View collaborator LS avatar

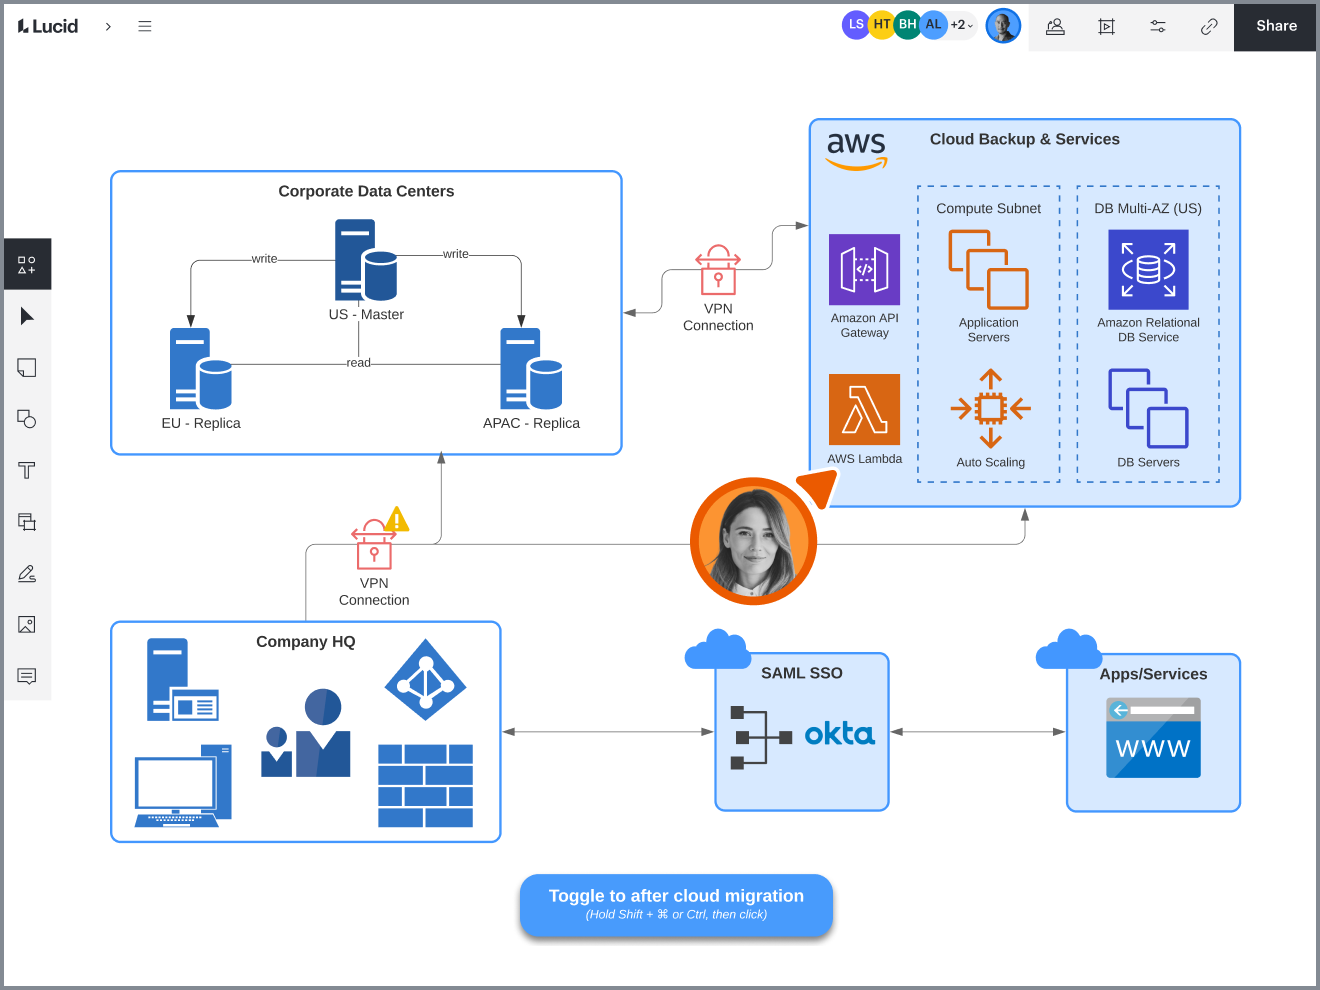[x=856, y=25]
